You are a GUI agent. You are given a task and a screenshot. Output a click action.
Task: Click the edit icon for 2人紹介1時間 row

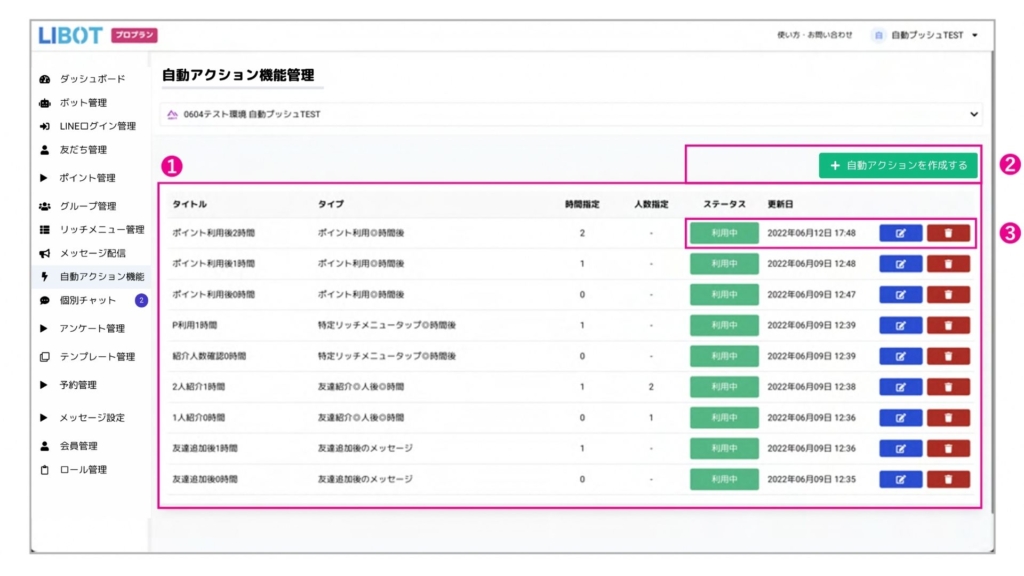(900, 387)
